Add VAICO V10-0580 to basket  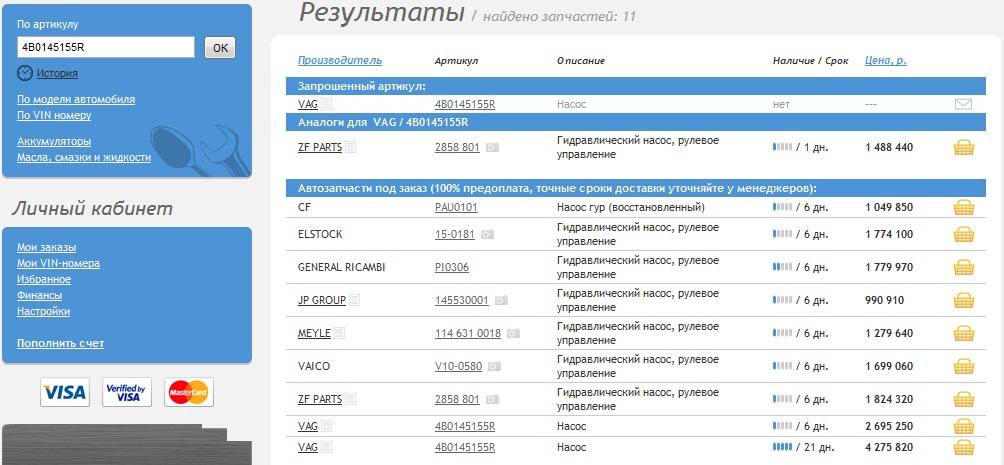[964, 366]
